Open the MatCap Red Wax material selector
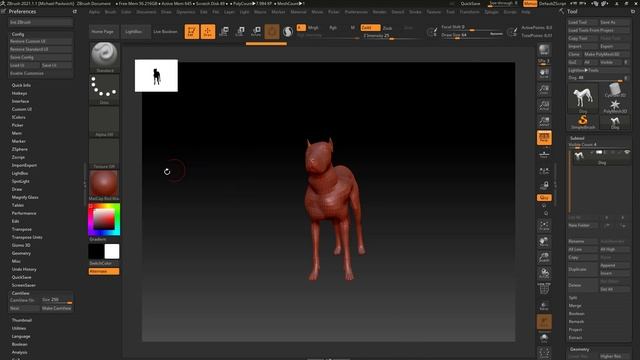 tap(104, 185)
